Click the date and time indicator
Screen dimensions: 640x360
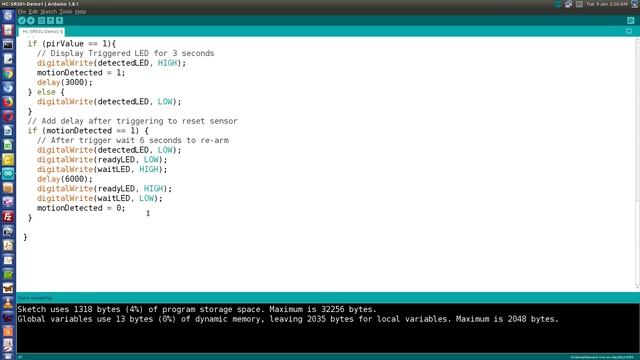pos(607,4)
